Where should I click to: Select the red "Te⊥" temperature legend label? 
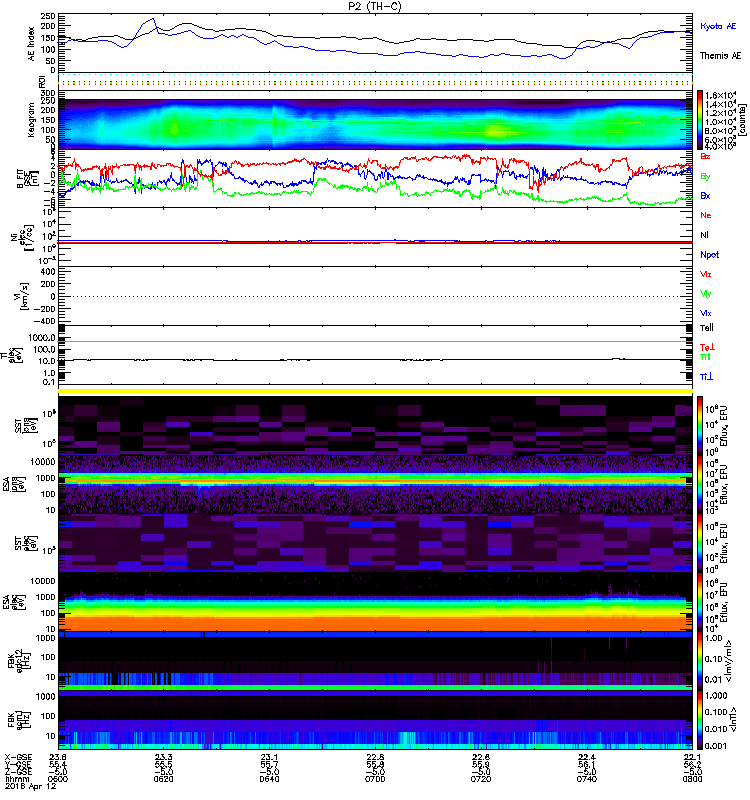point(707,347)
